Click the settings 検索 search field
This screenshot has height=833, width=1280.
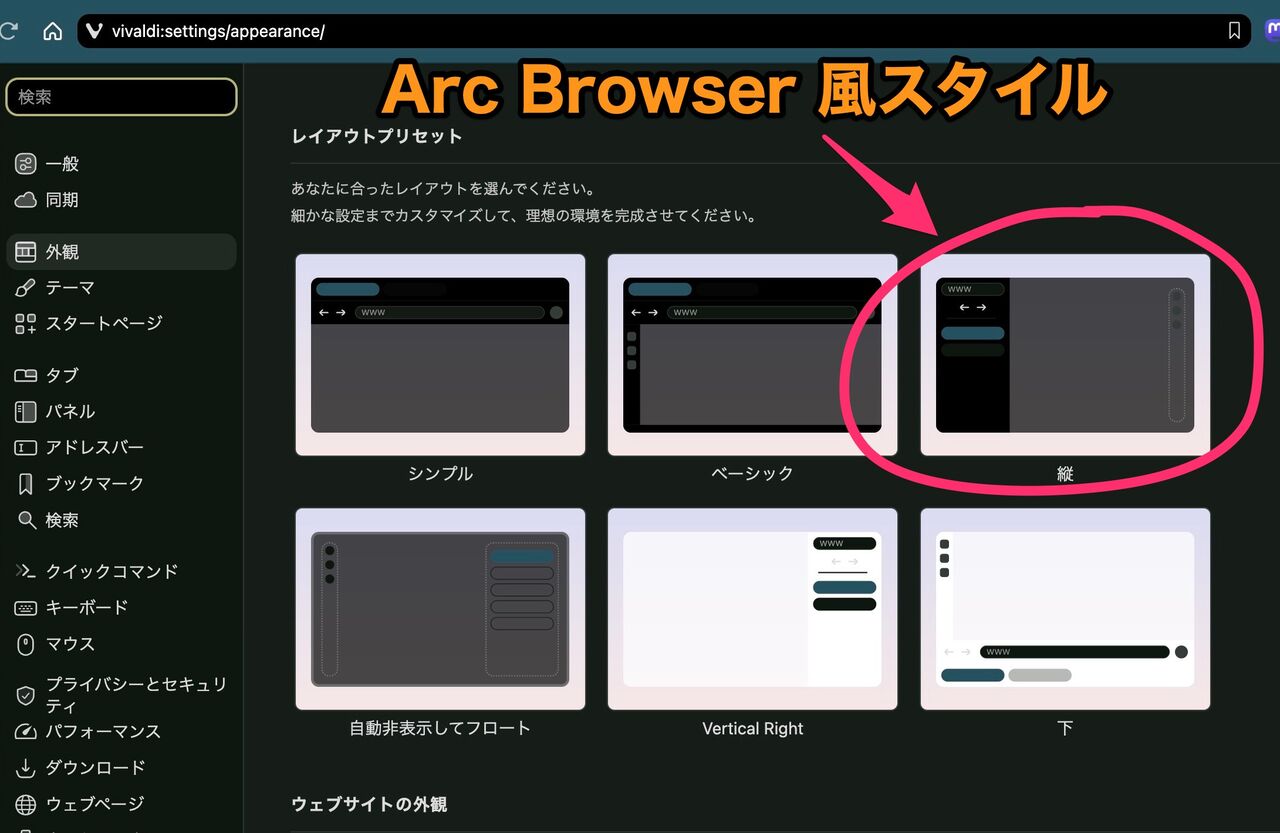pyautogui.click(x=121, y=97)
